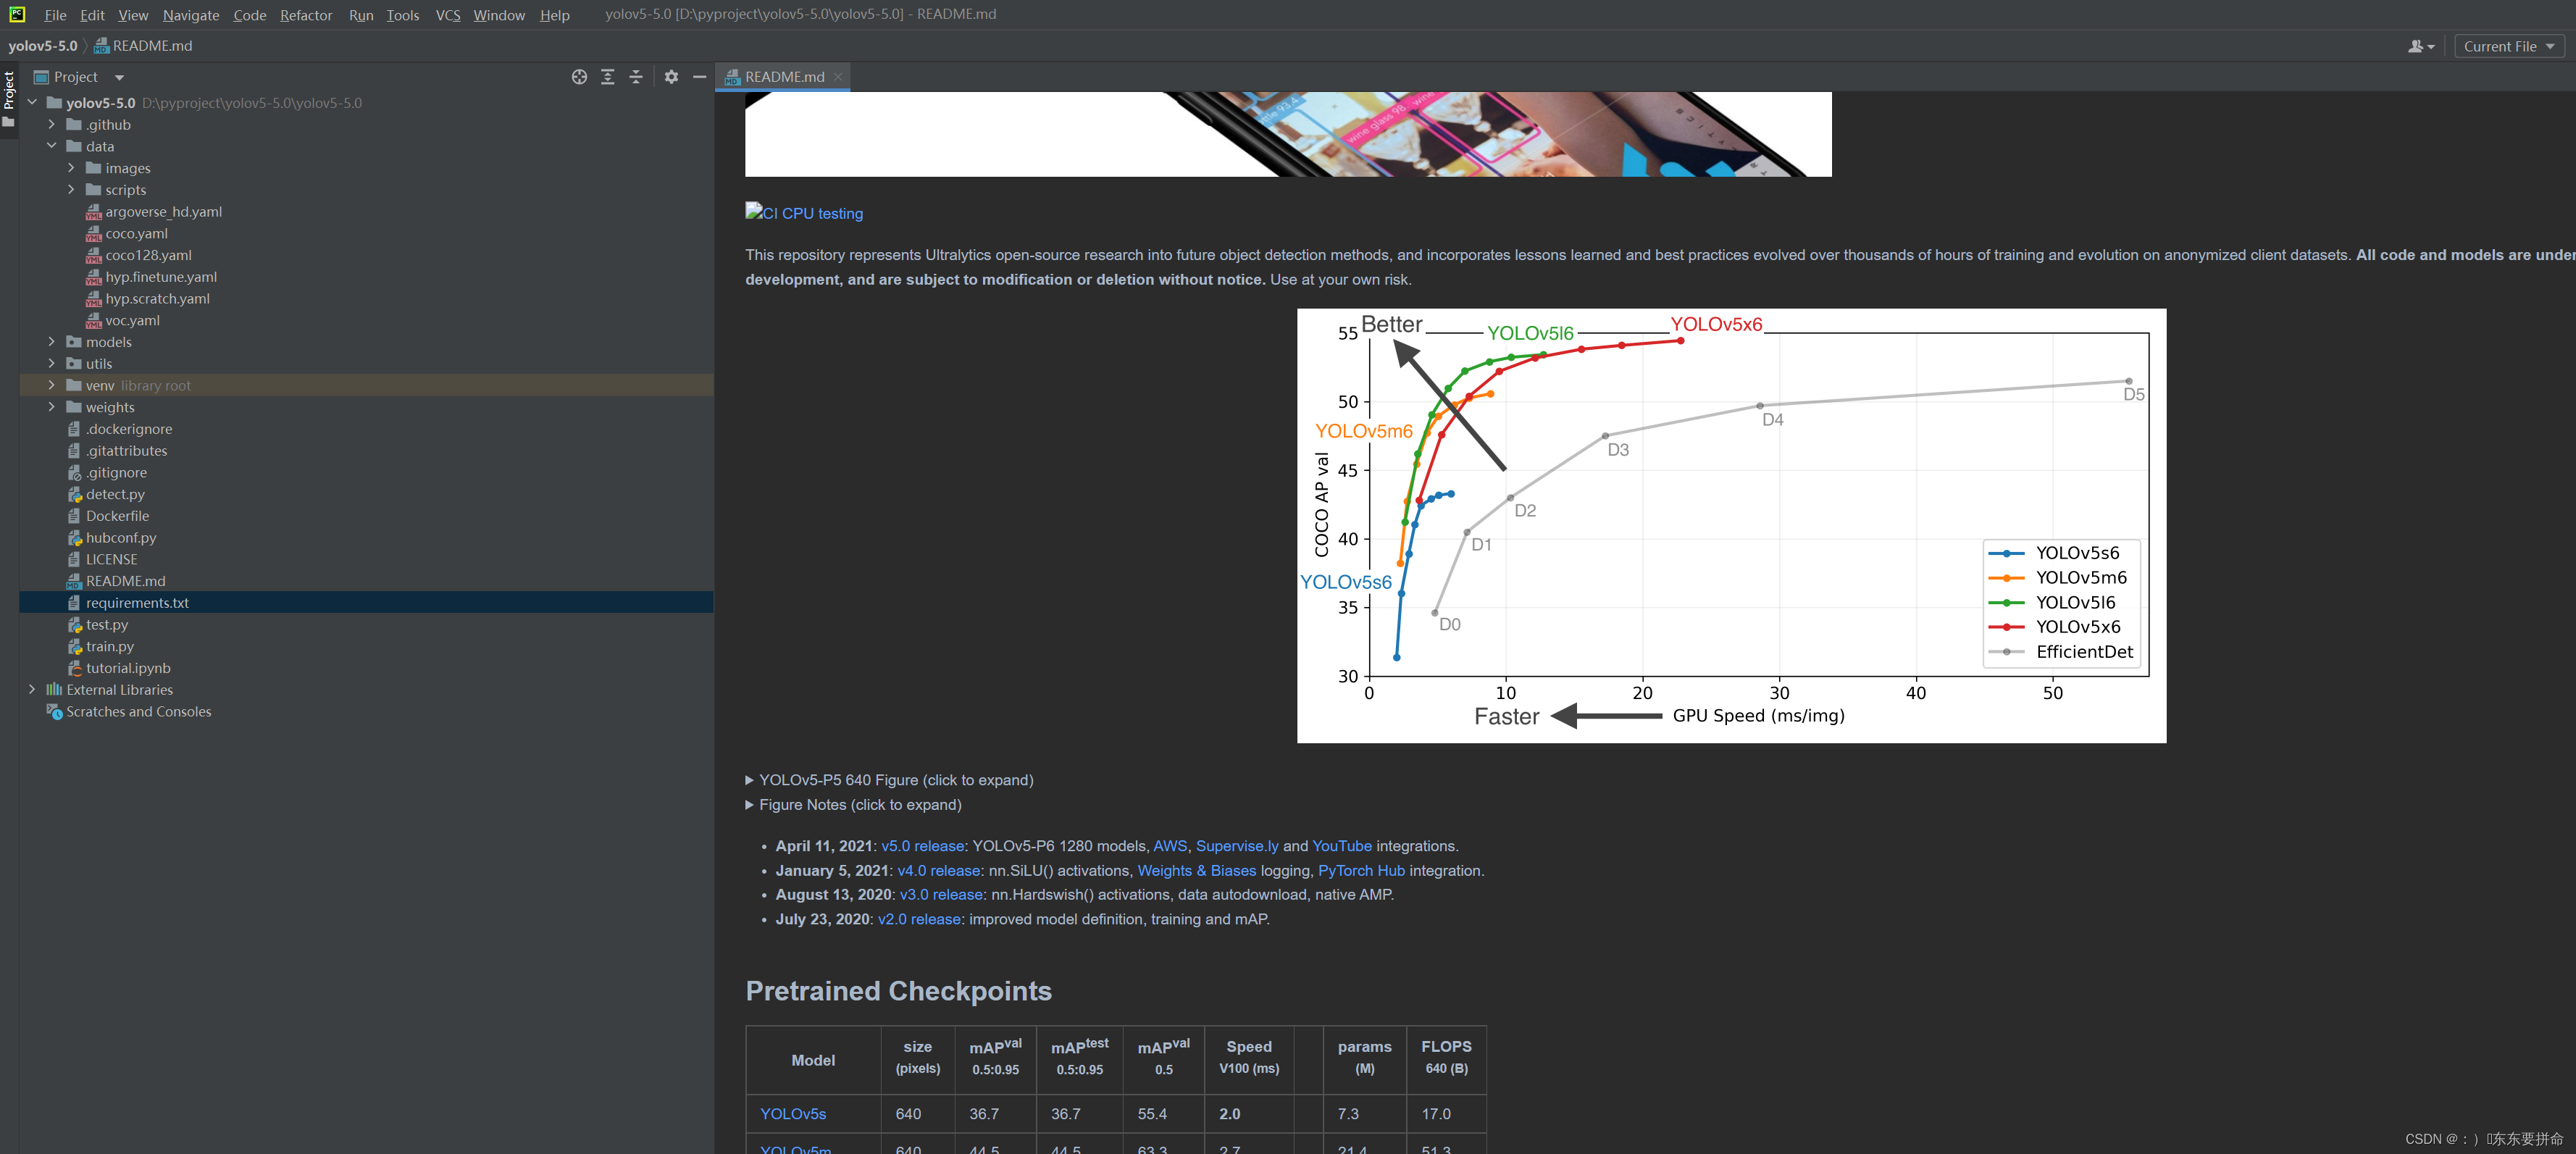Viewport: 2576px width, 1154px height.
Task: Click the Collapse All icon in Project panel
Action: point(636,77)
